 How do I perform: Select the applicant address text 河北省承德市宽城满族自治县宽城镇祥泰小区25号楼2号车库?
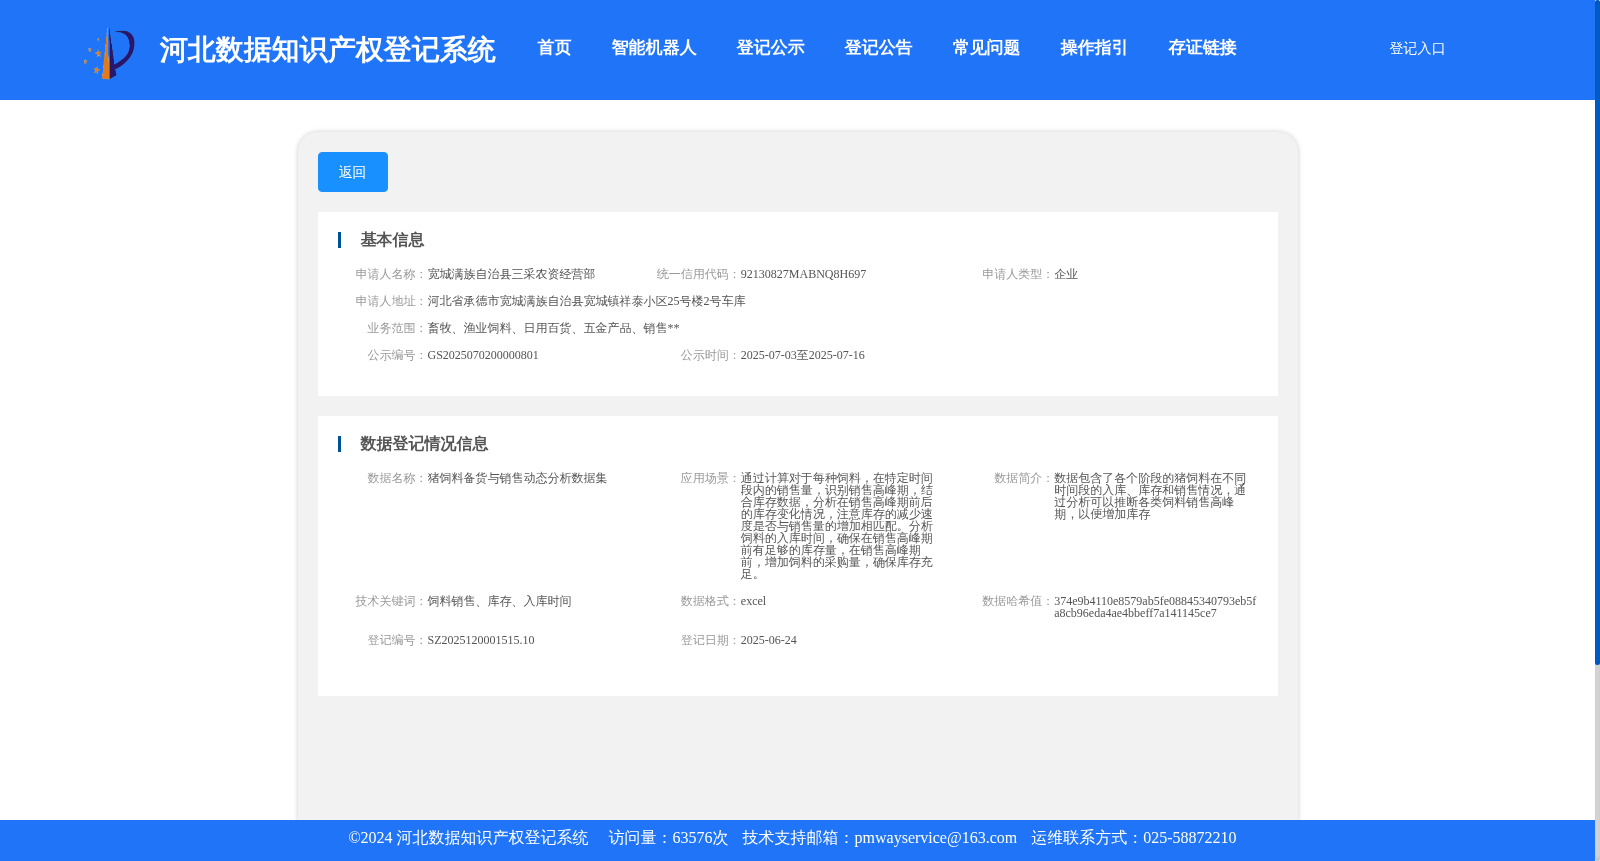(586, 301)
